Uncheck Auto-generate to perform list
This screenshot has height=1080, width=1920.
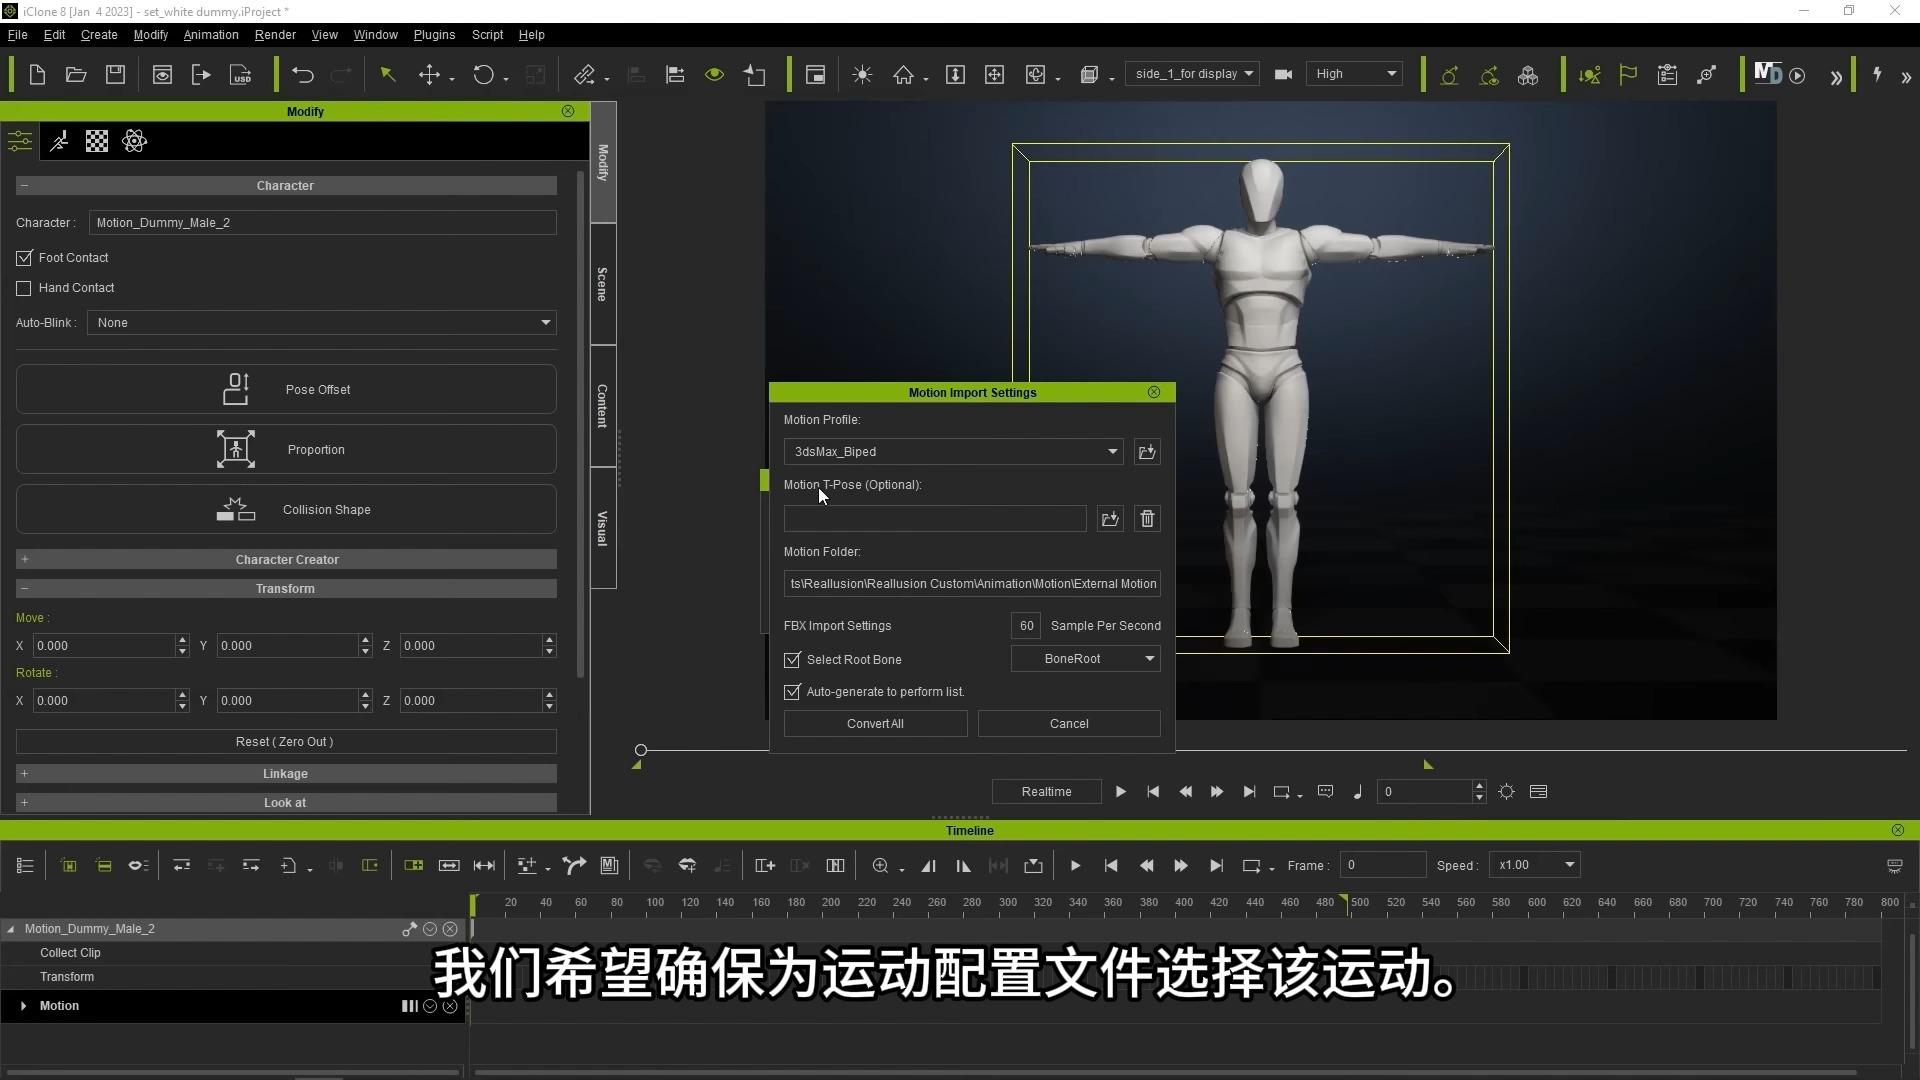coord(793,691)
